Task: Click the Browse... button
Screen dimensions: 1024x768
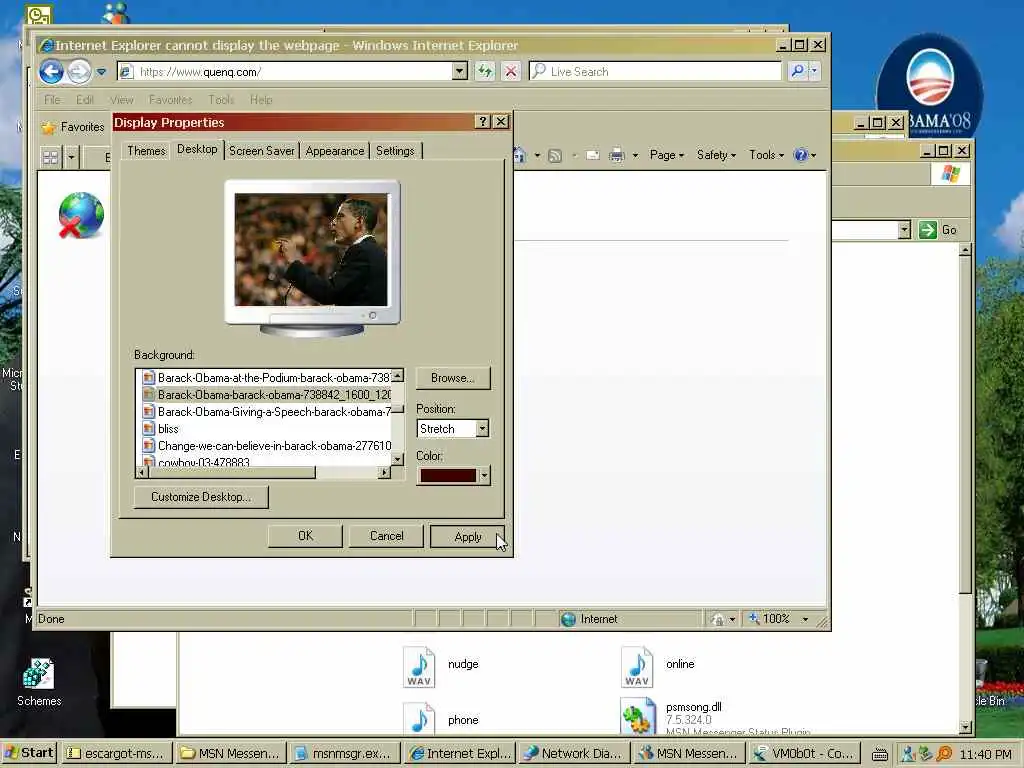Action: click(x=453, y=377)
